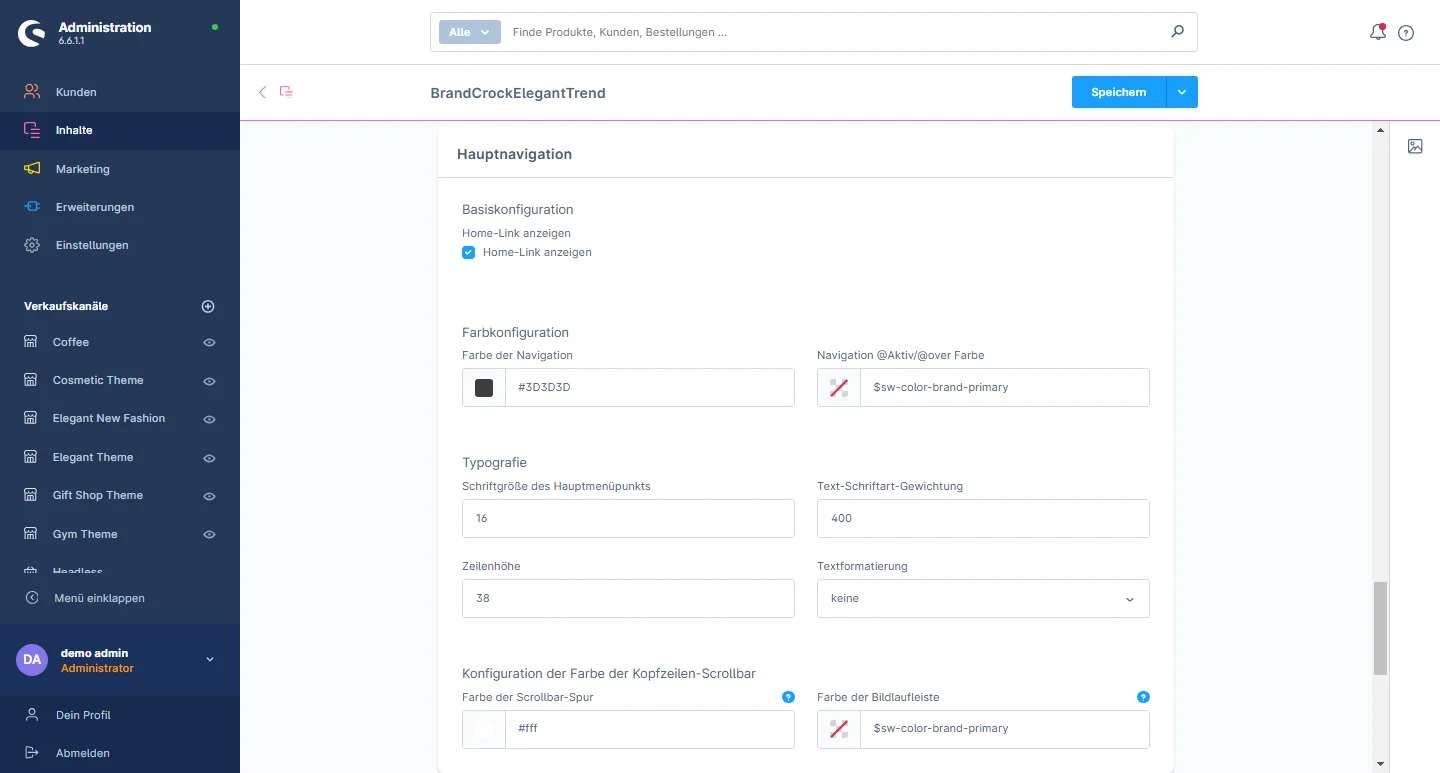
Task: Click help icon for Farbe der Bildlaufleiste
Action: pyautogui.click(x=1143, y=697)
